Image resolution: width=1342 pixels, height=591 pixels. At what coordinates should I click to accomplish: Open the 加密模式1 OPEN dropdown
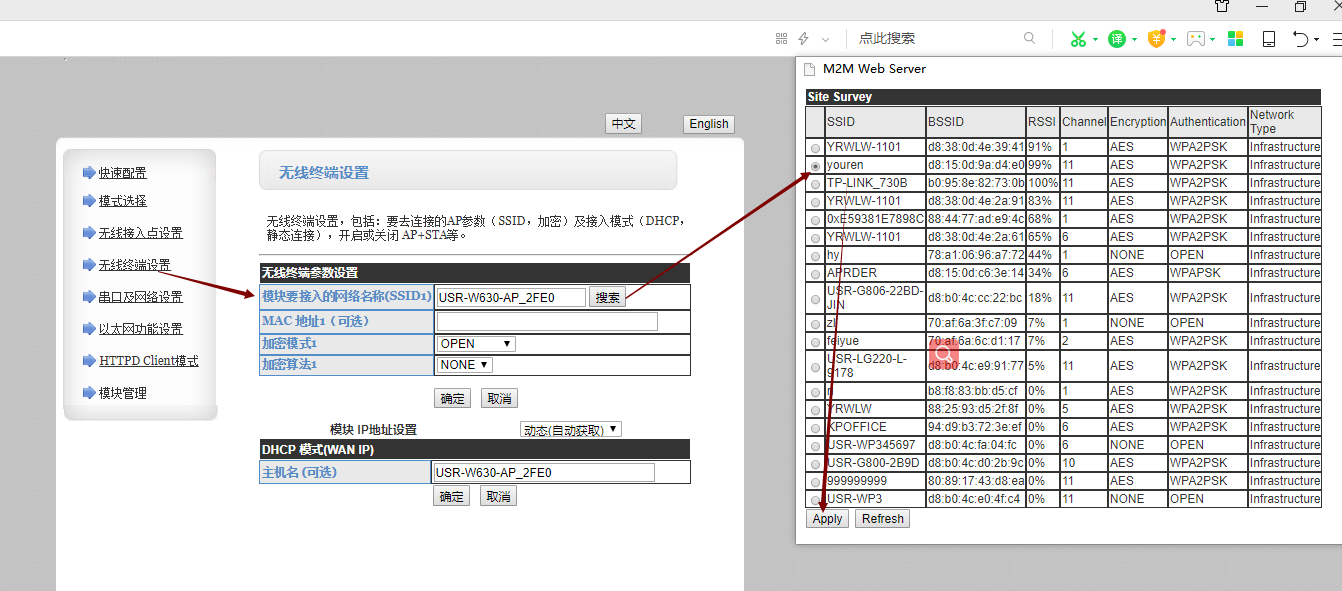coord(476,344)
